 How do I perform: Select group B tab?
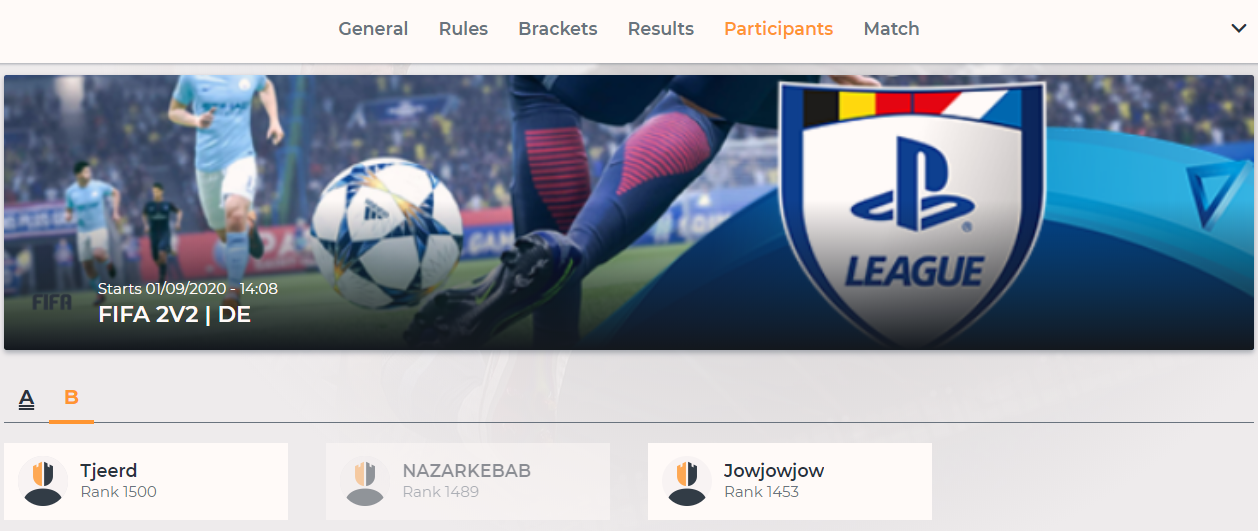coord(71,398)
